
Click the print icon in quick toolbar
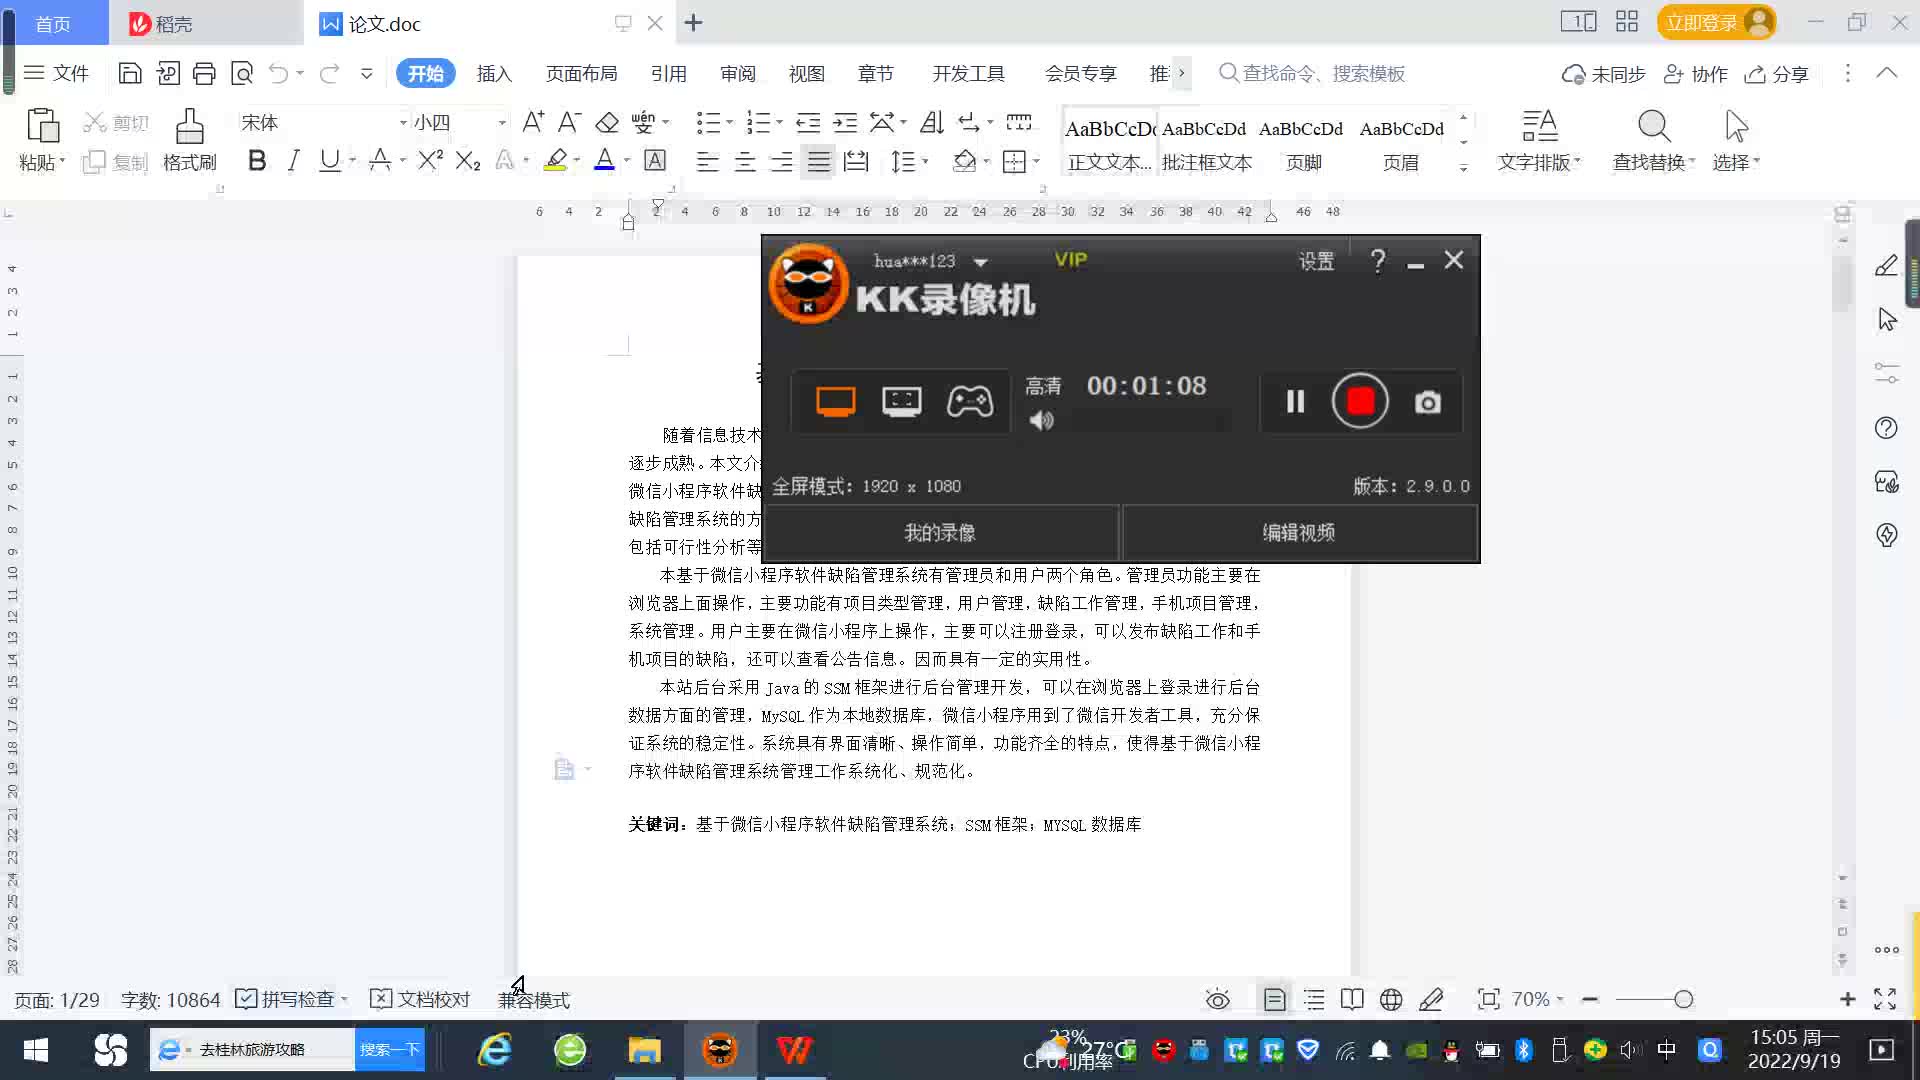point(204,73)
